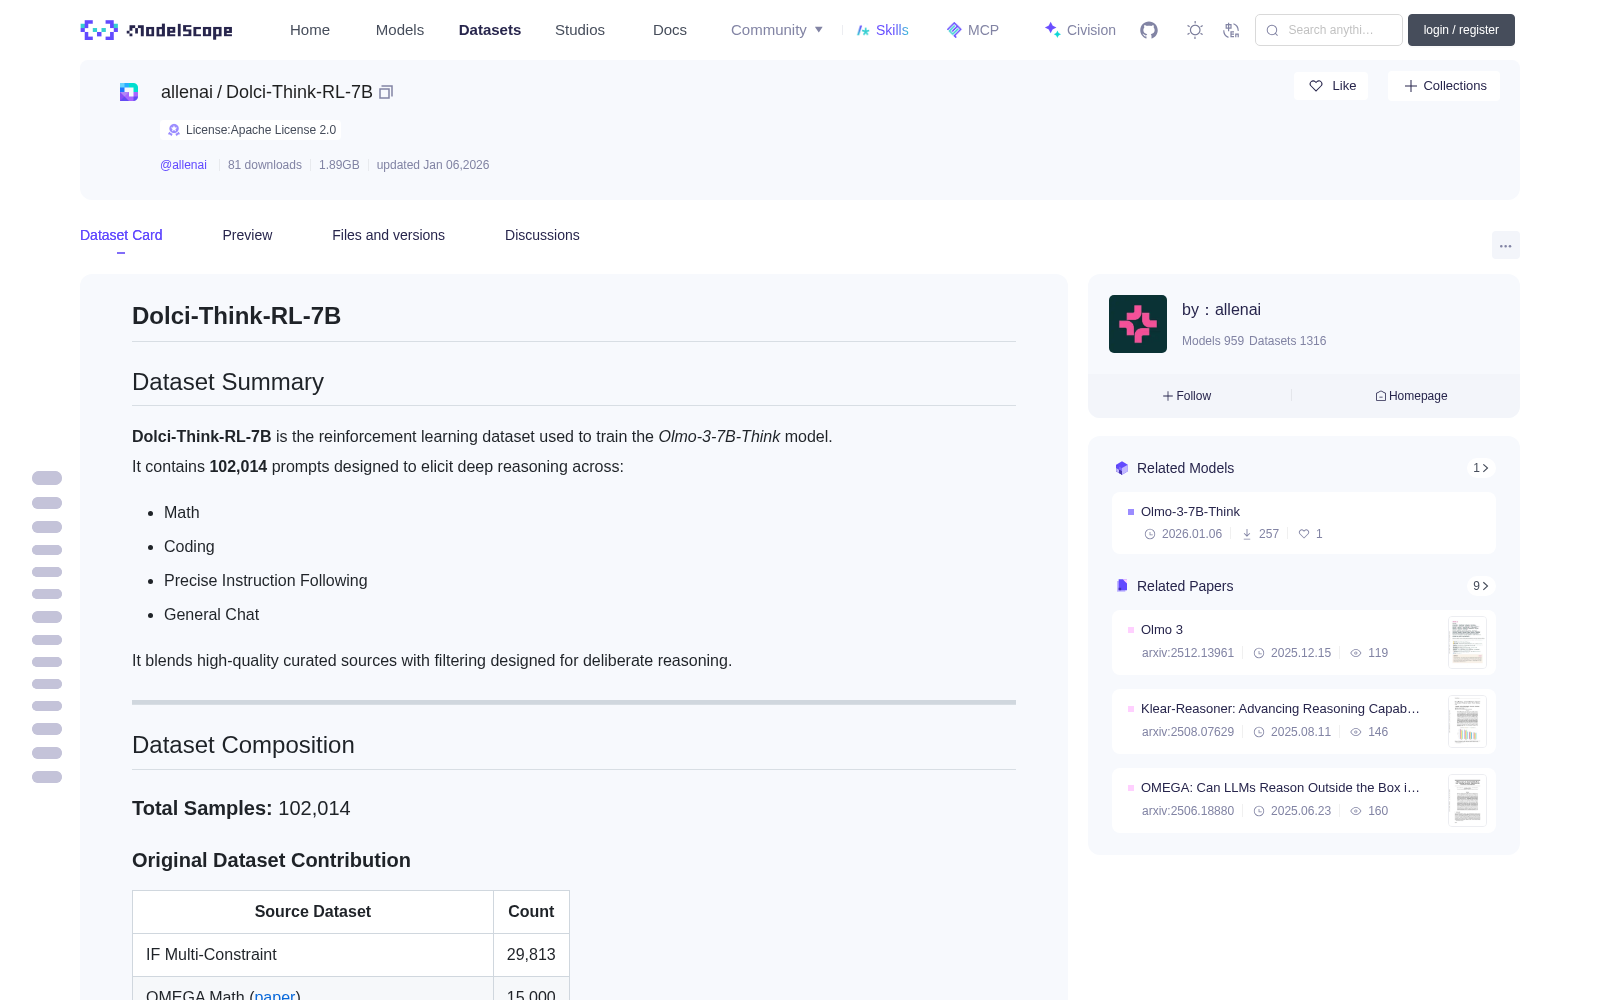Screen dimensions: 1600x1000
Task: Select the Dataset Card tab
Action: pos(121,235)
